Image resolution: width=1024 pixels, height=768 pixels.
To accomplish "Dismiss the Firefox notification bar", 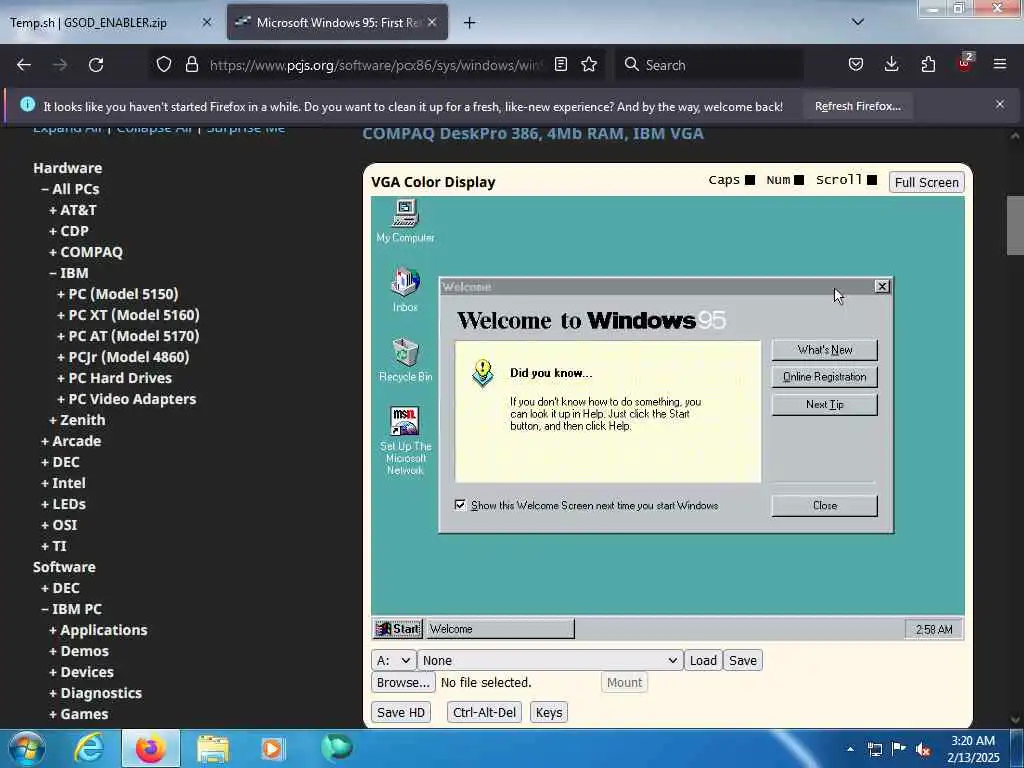I will (x=1000, y=104).
